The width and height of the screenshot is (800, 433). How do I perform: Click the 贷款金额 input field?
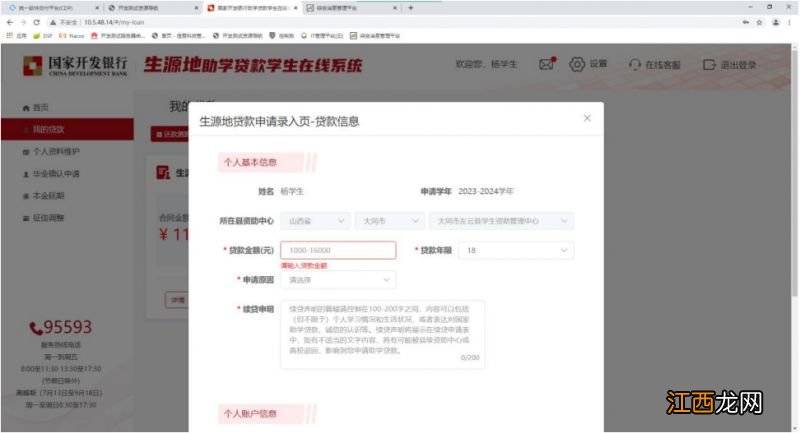[x=338, y=250]
